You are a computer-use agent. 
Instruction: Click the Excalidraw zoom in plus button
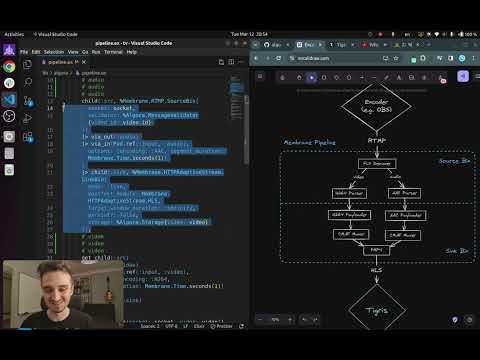tap(290, 319)
